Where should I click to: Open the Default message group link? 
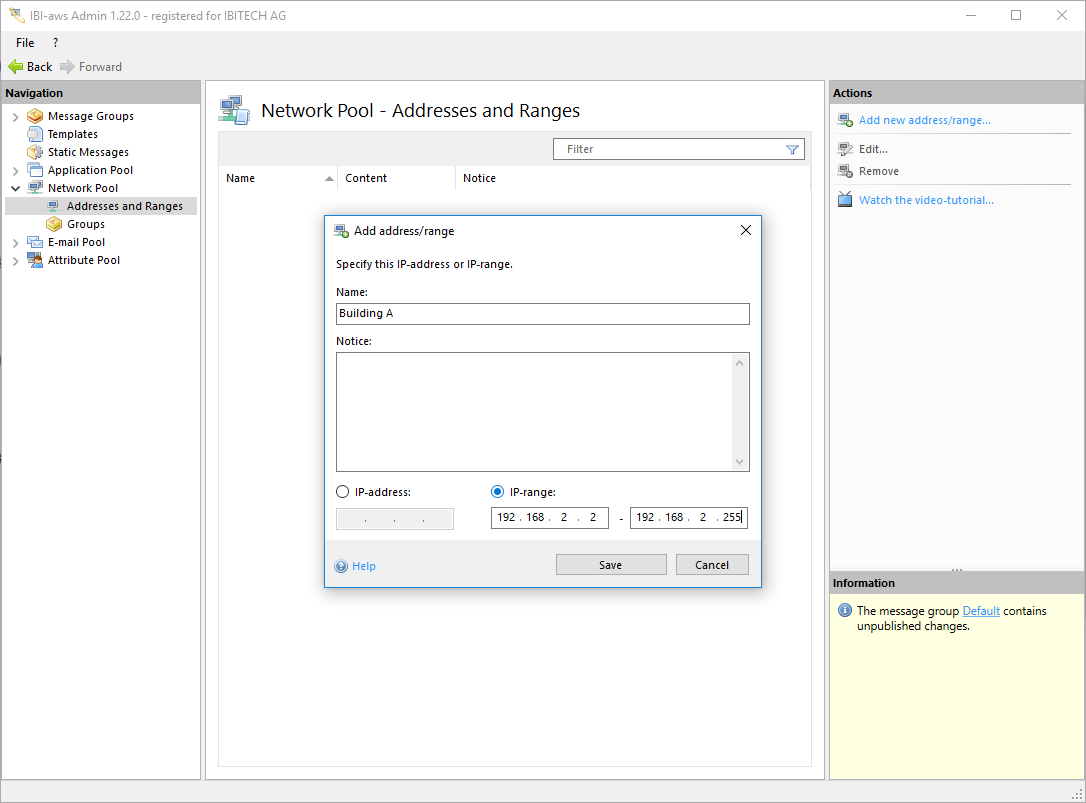(980, 611)
